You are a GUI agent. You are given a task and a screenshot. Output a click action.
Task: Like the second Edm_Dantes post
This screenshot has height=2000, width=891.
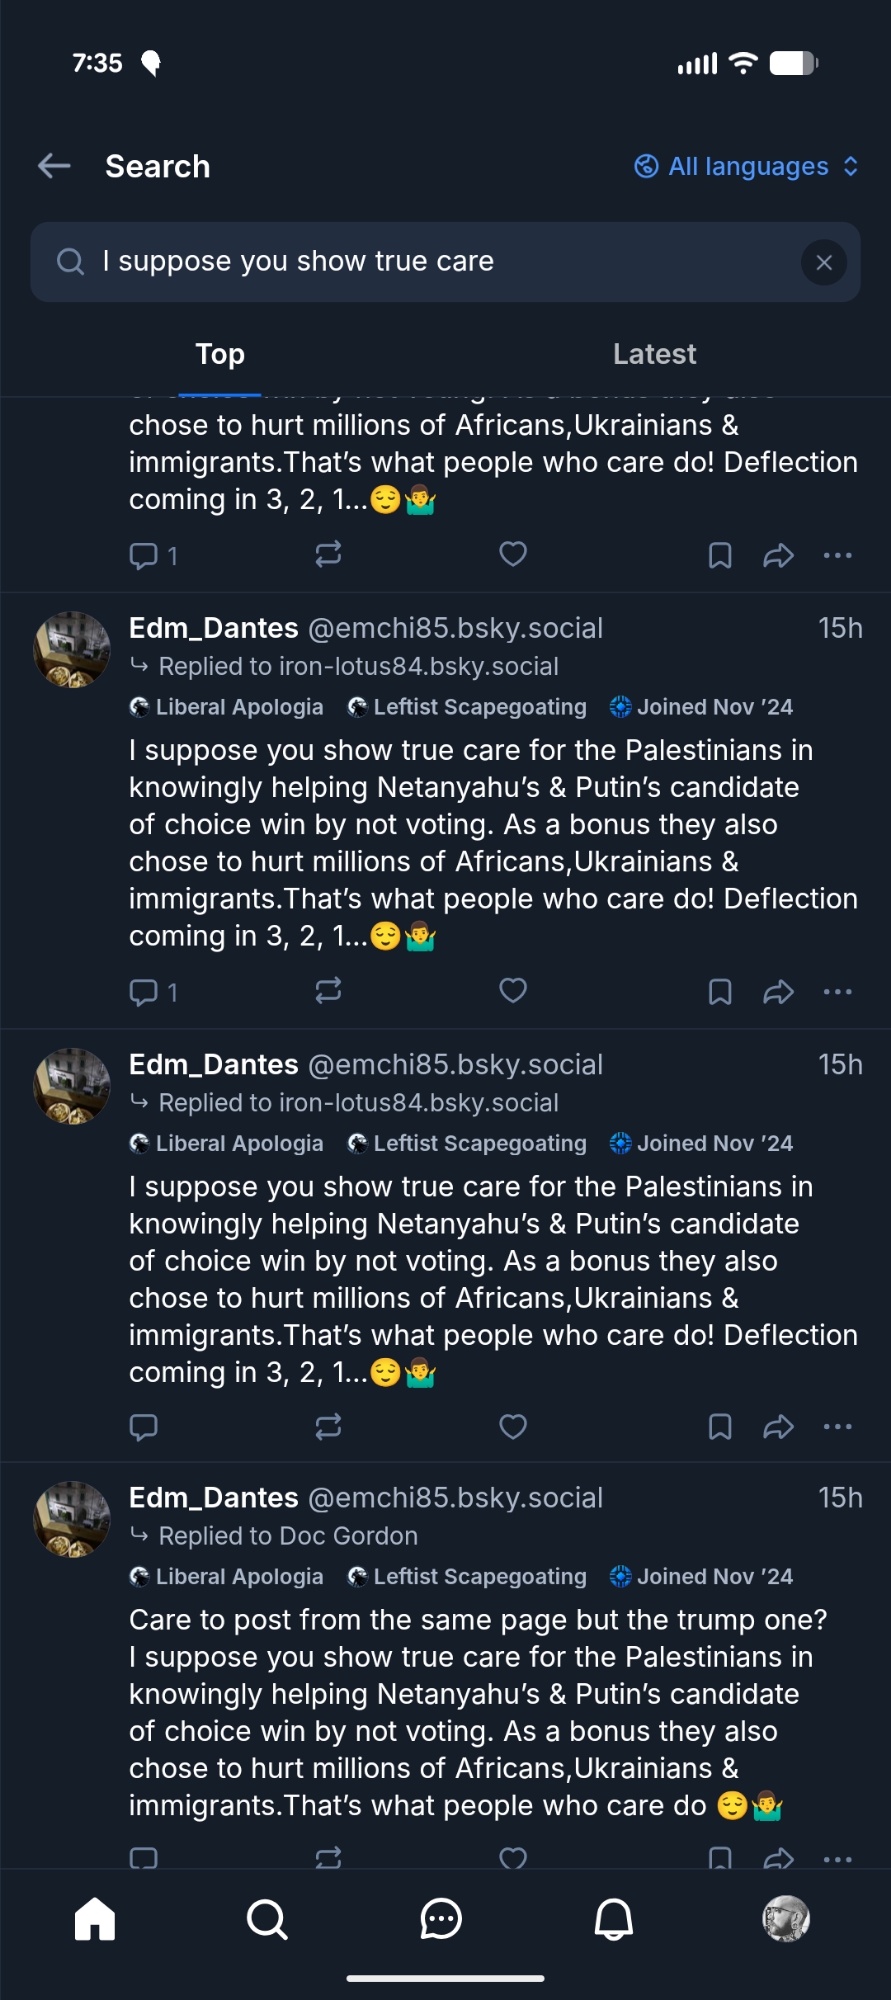point(513,1426)
